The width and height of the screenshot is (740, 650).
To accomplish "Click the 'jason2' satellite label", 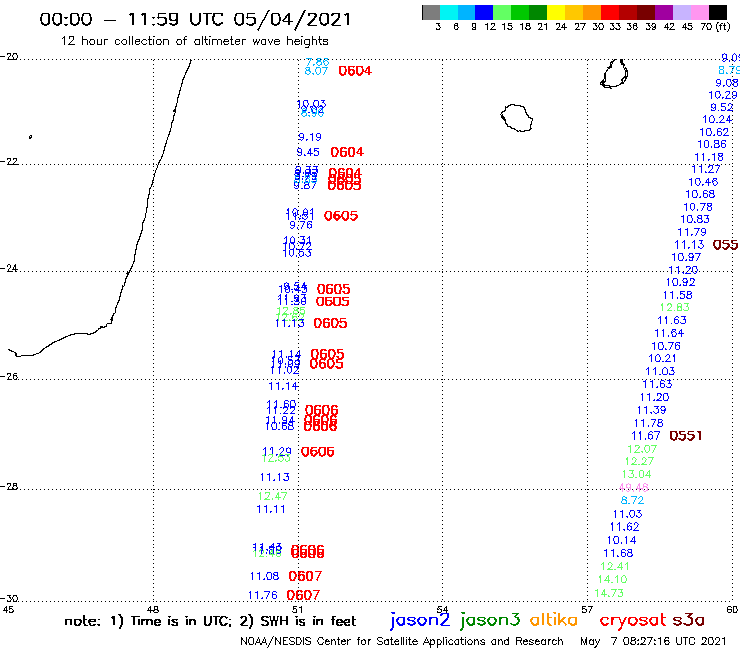I will pyautogui.click(x=420, y=620).
